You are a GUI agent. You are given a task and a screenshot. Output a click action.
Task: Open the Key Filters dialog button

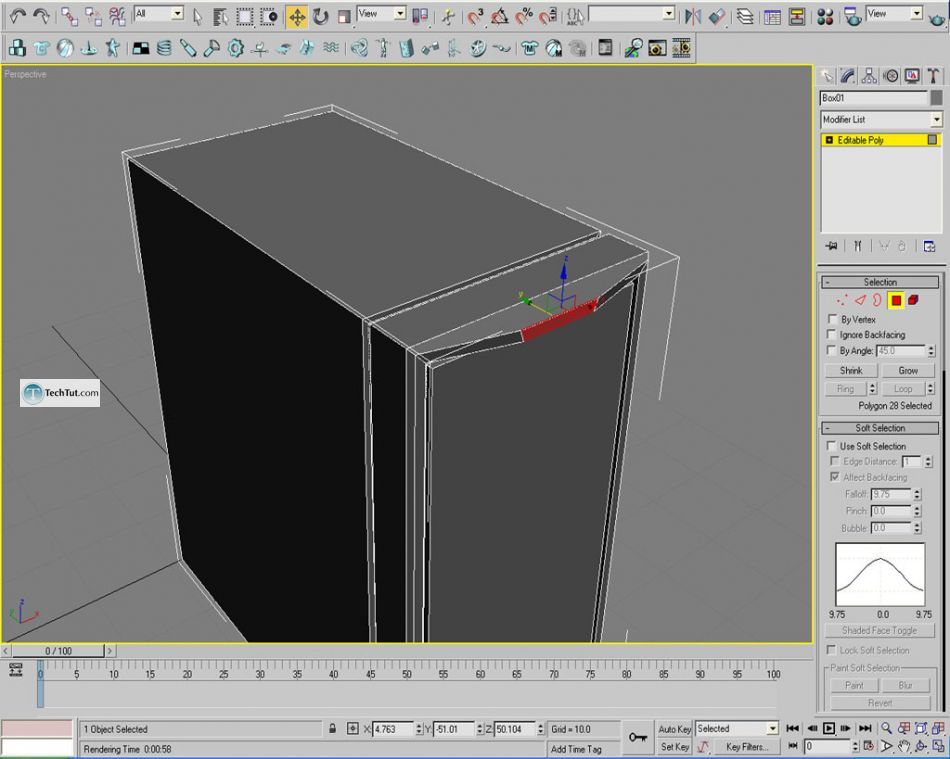coord(746,747)
